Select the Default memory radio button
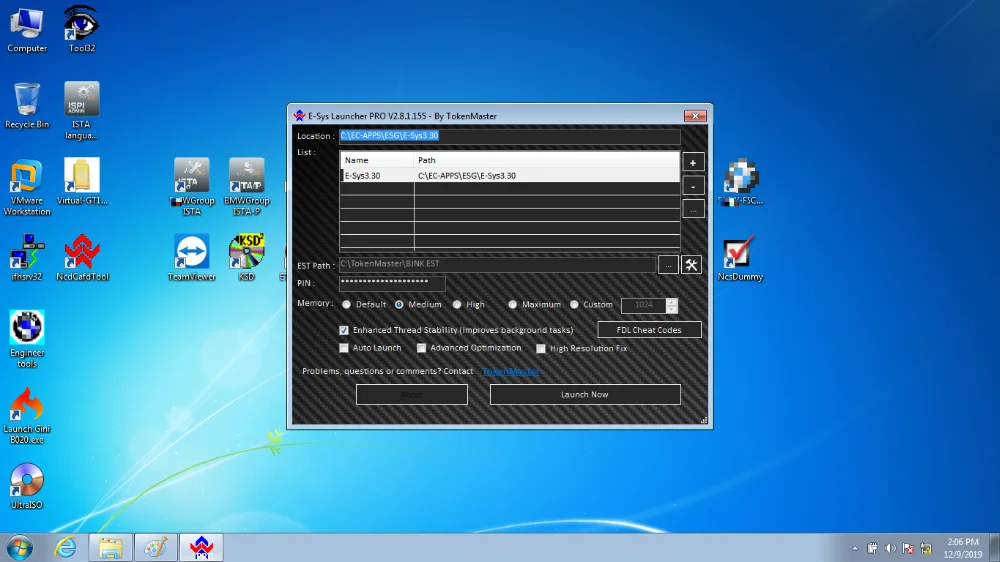 346,305
